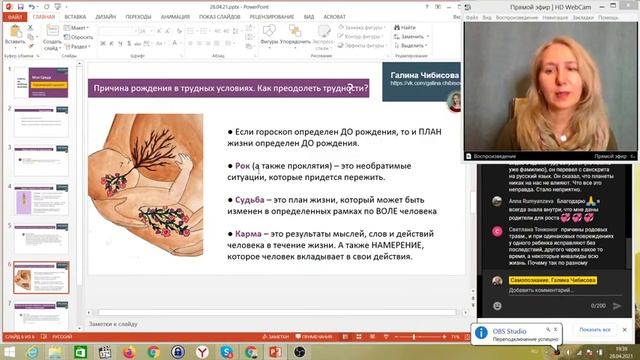Open the Заменить dropdown
This screenshot has height=360, width=640.
pyautogui.click(x=411, y=36)
